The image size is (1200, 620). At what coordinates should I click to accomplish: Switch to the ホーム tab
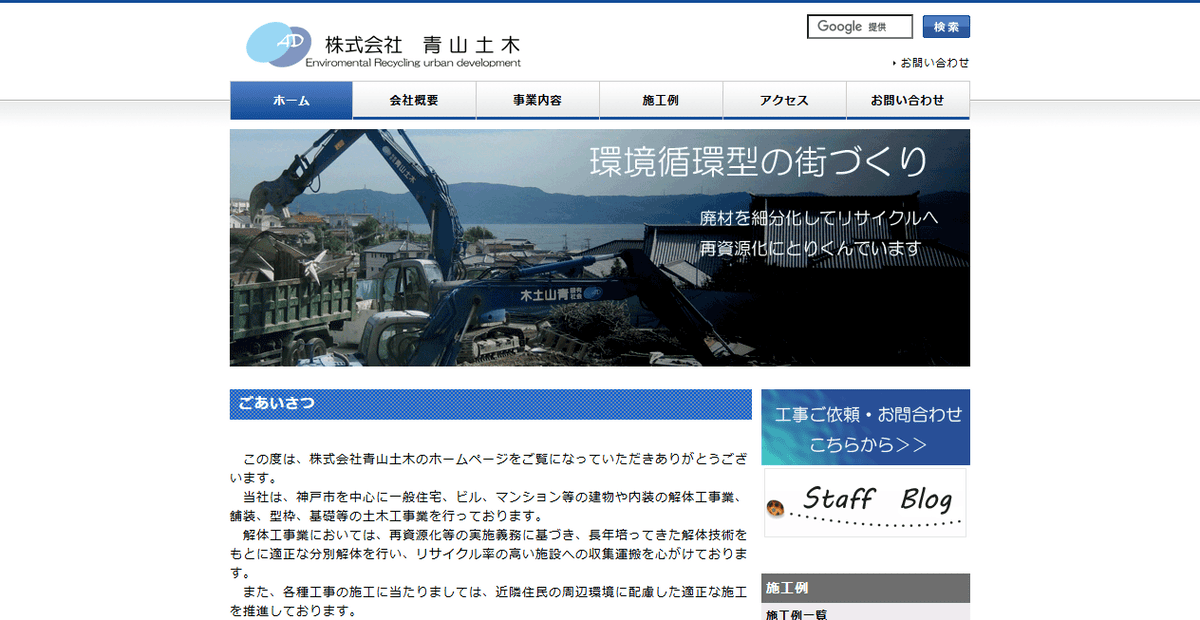[291, 100]
